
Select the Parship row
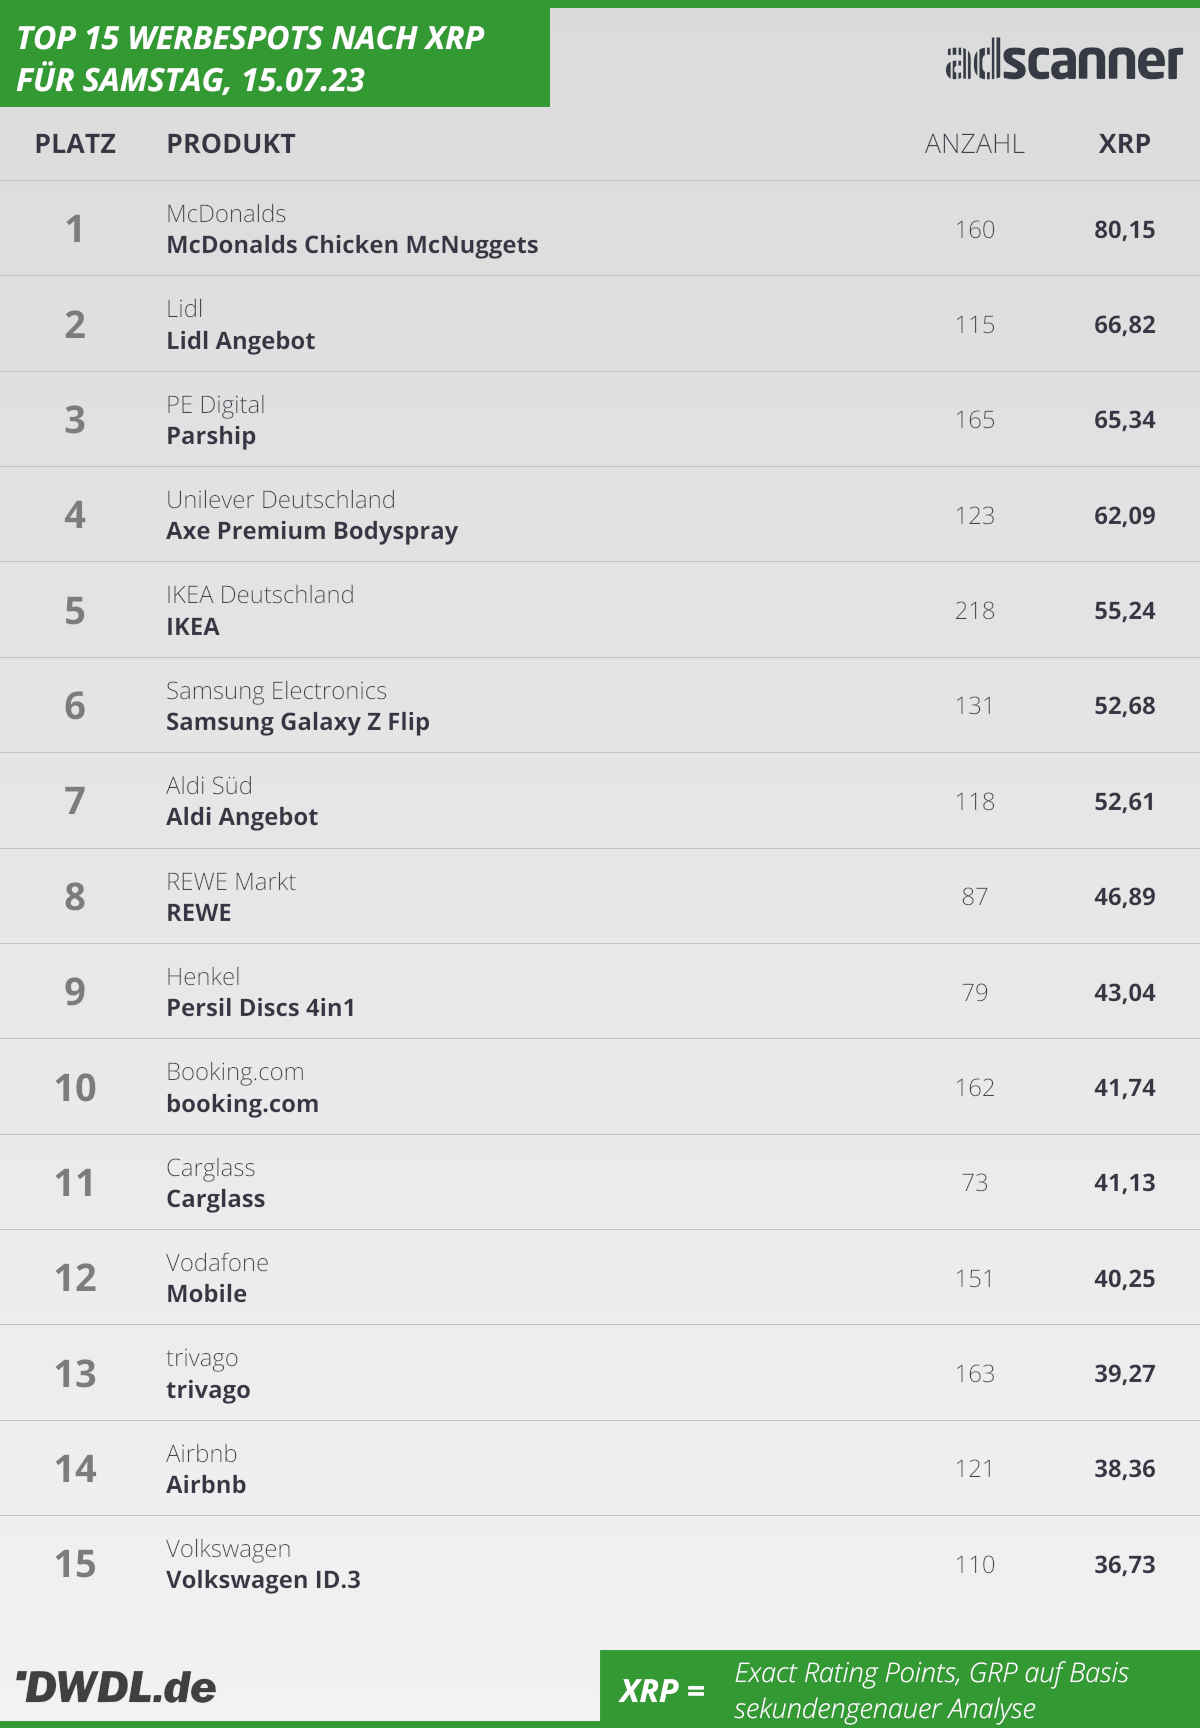[x=600, y=419]
